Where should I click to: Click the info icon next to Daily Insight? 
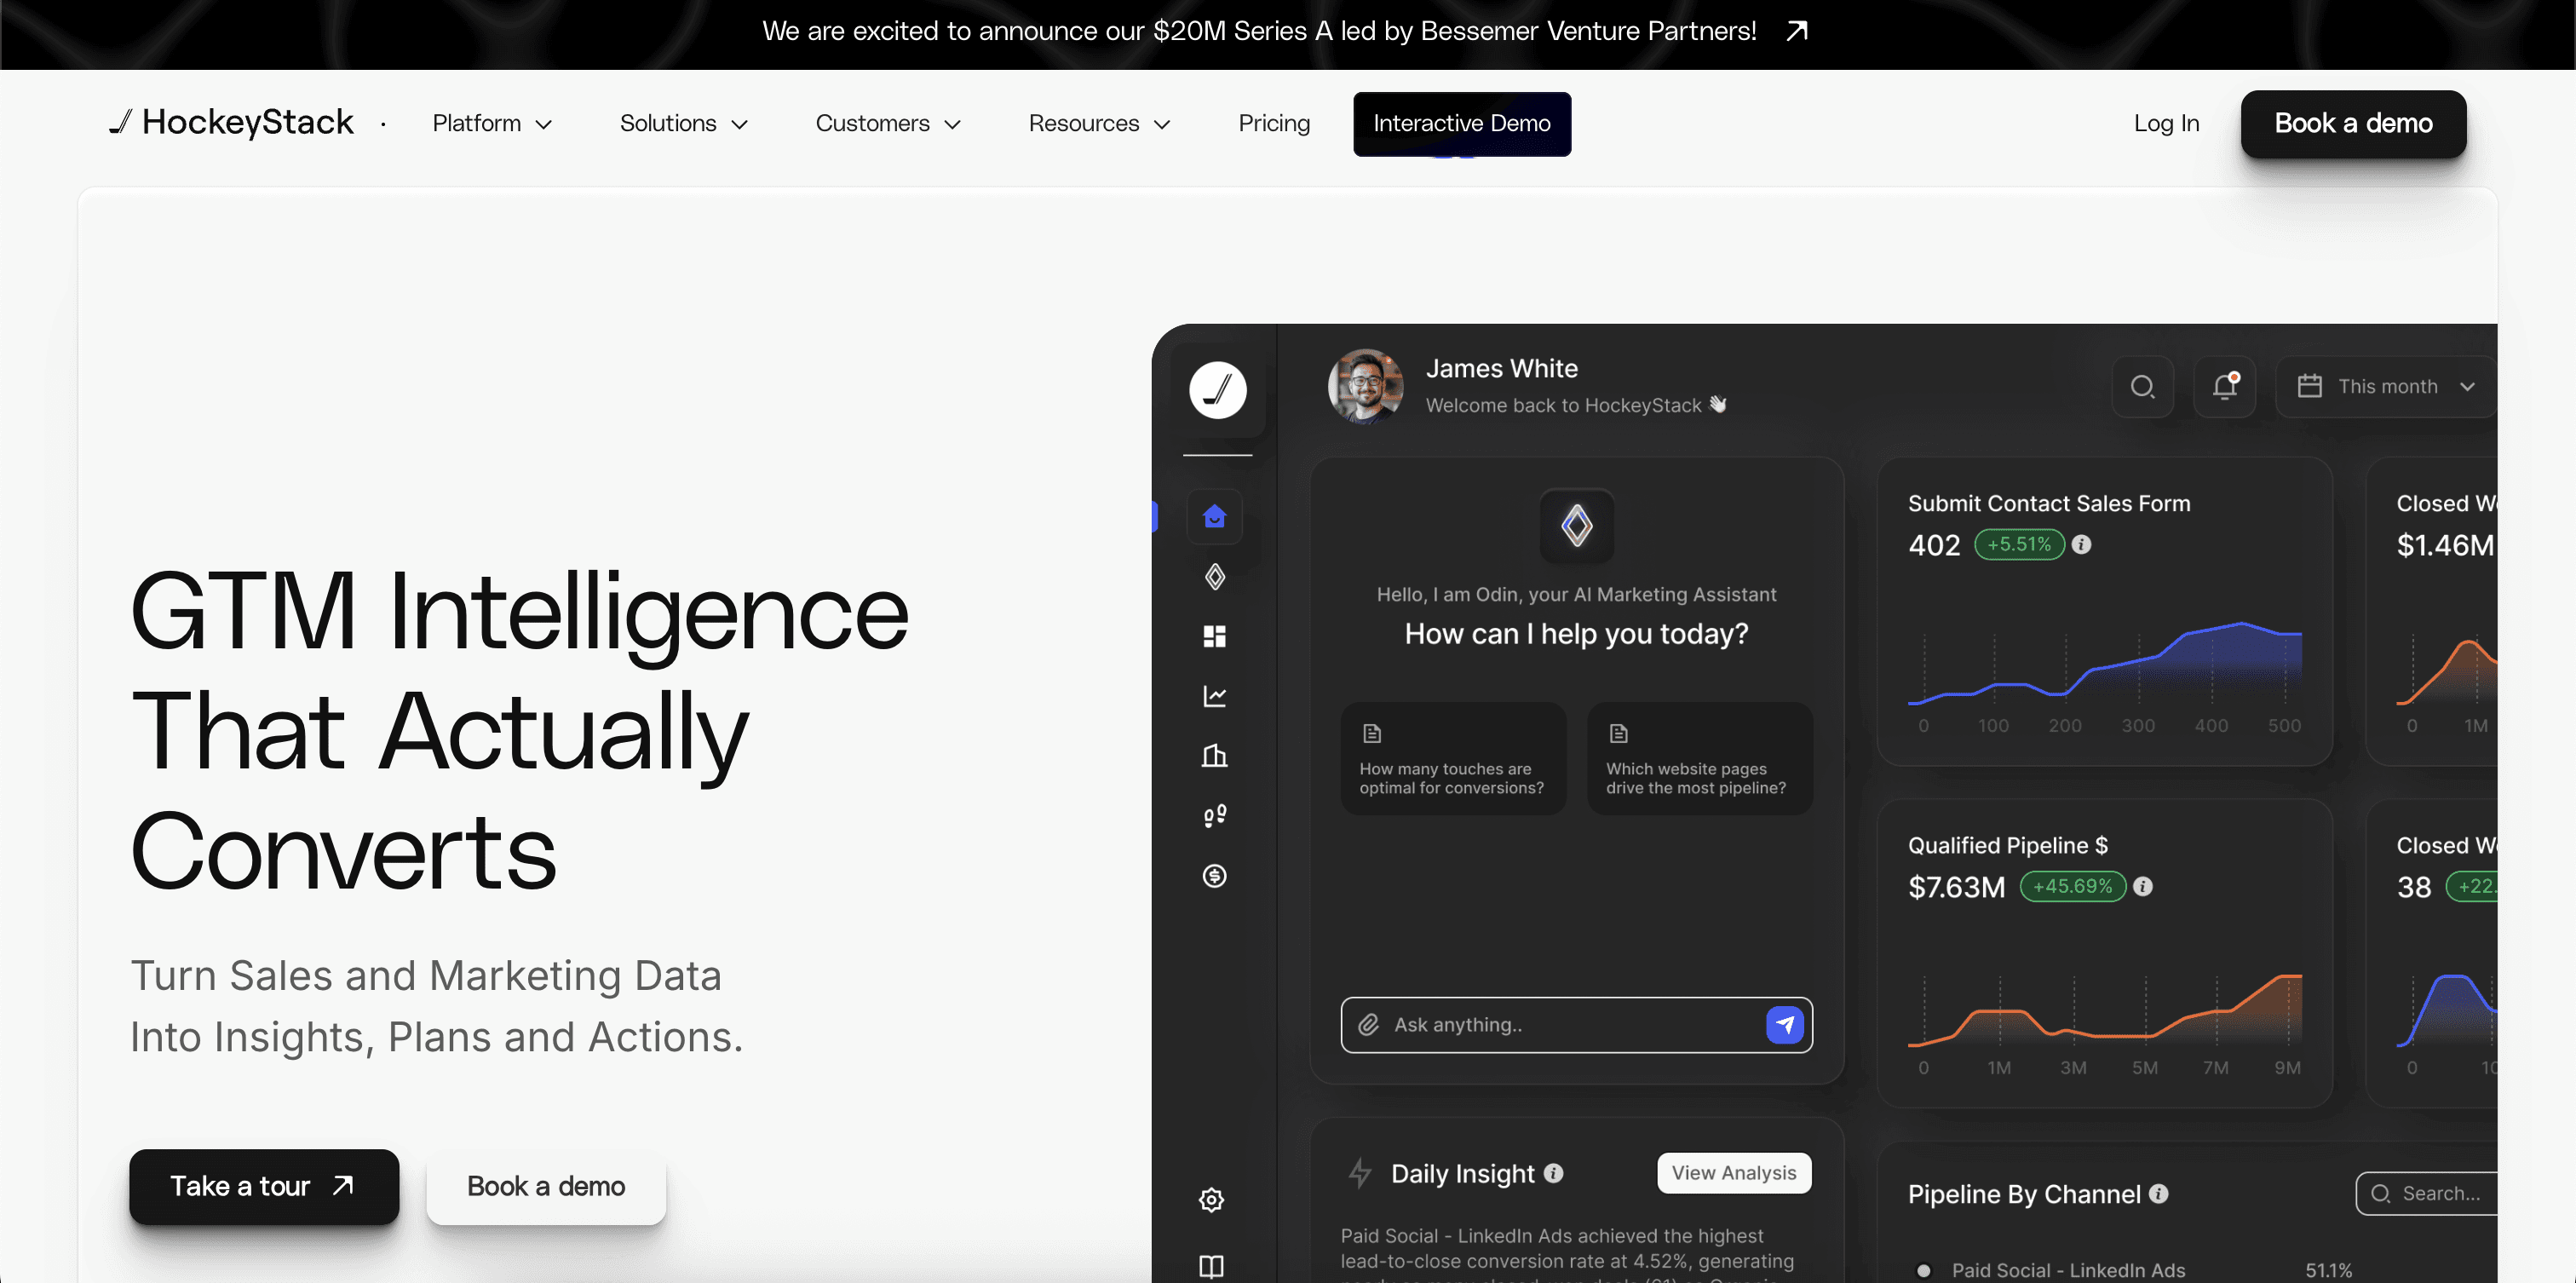point(1553,1173)
